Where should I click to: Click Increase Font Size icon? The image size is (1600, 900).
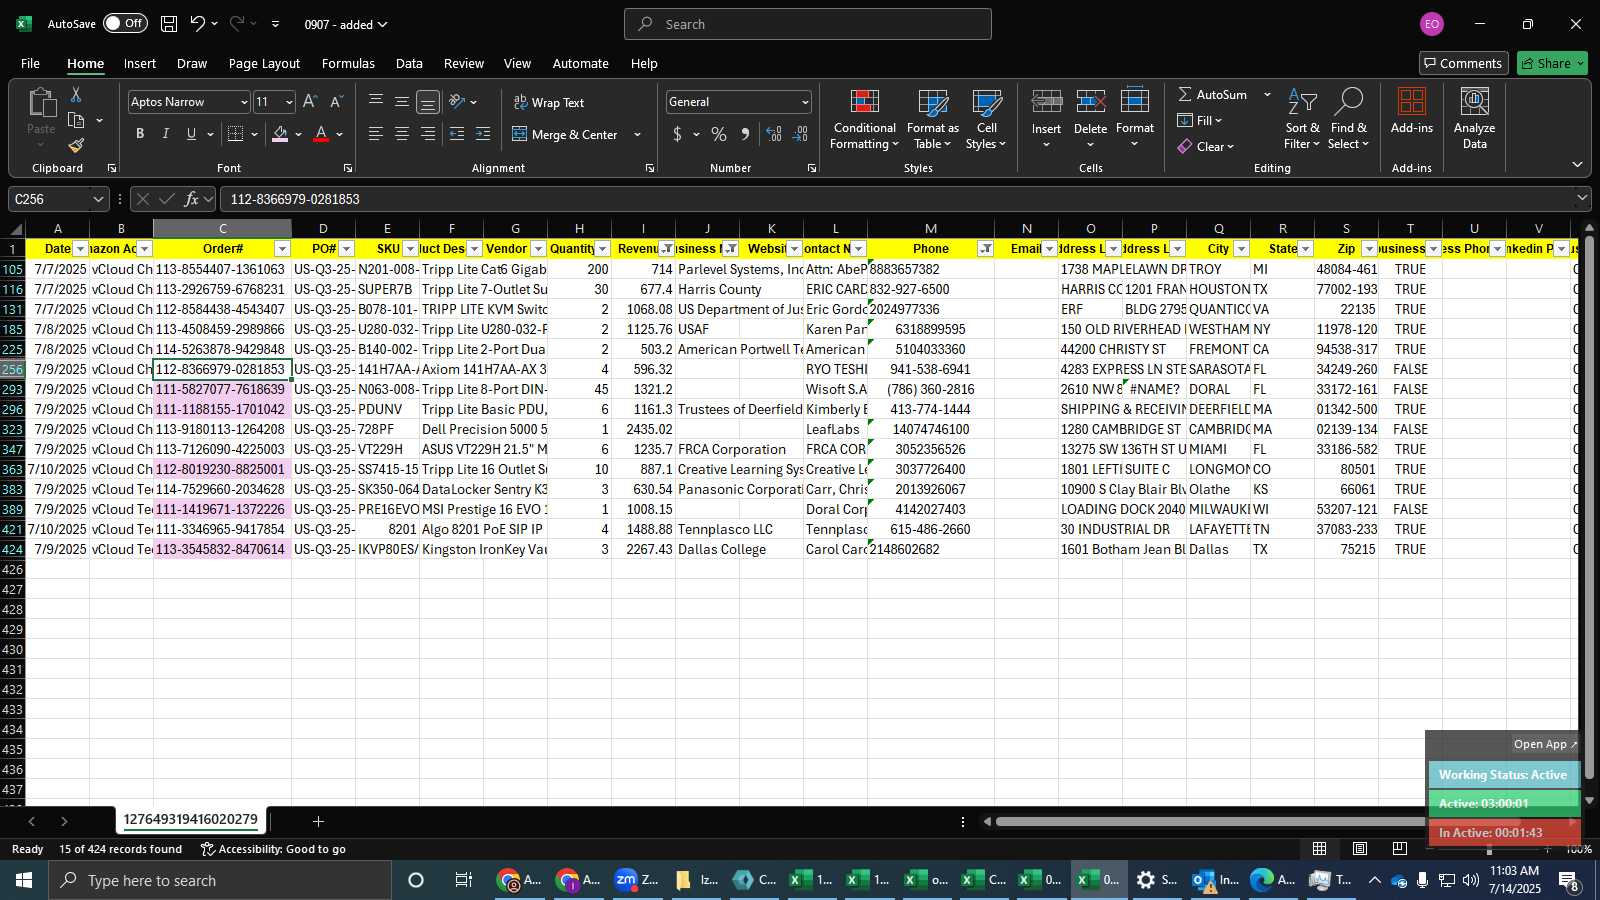click(310, 102)
